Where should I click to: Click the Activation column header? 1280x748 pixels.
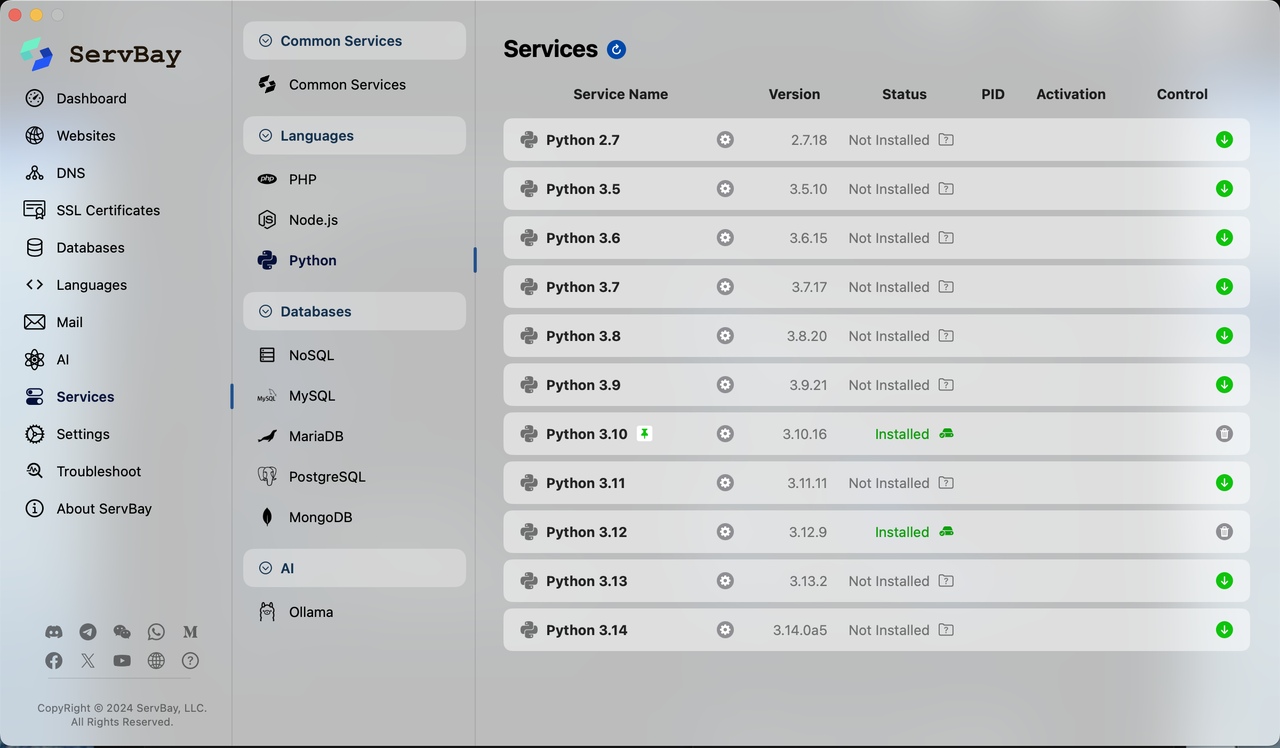click(1071, 94)
